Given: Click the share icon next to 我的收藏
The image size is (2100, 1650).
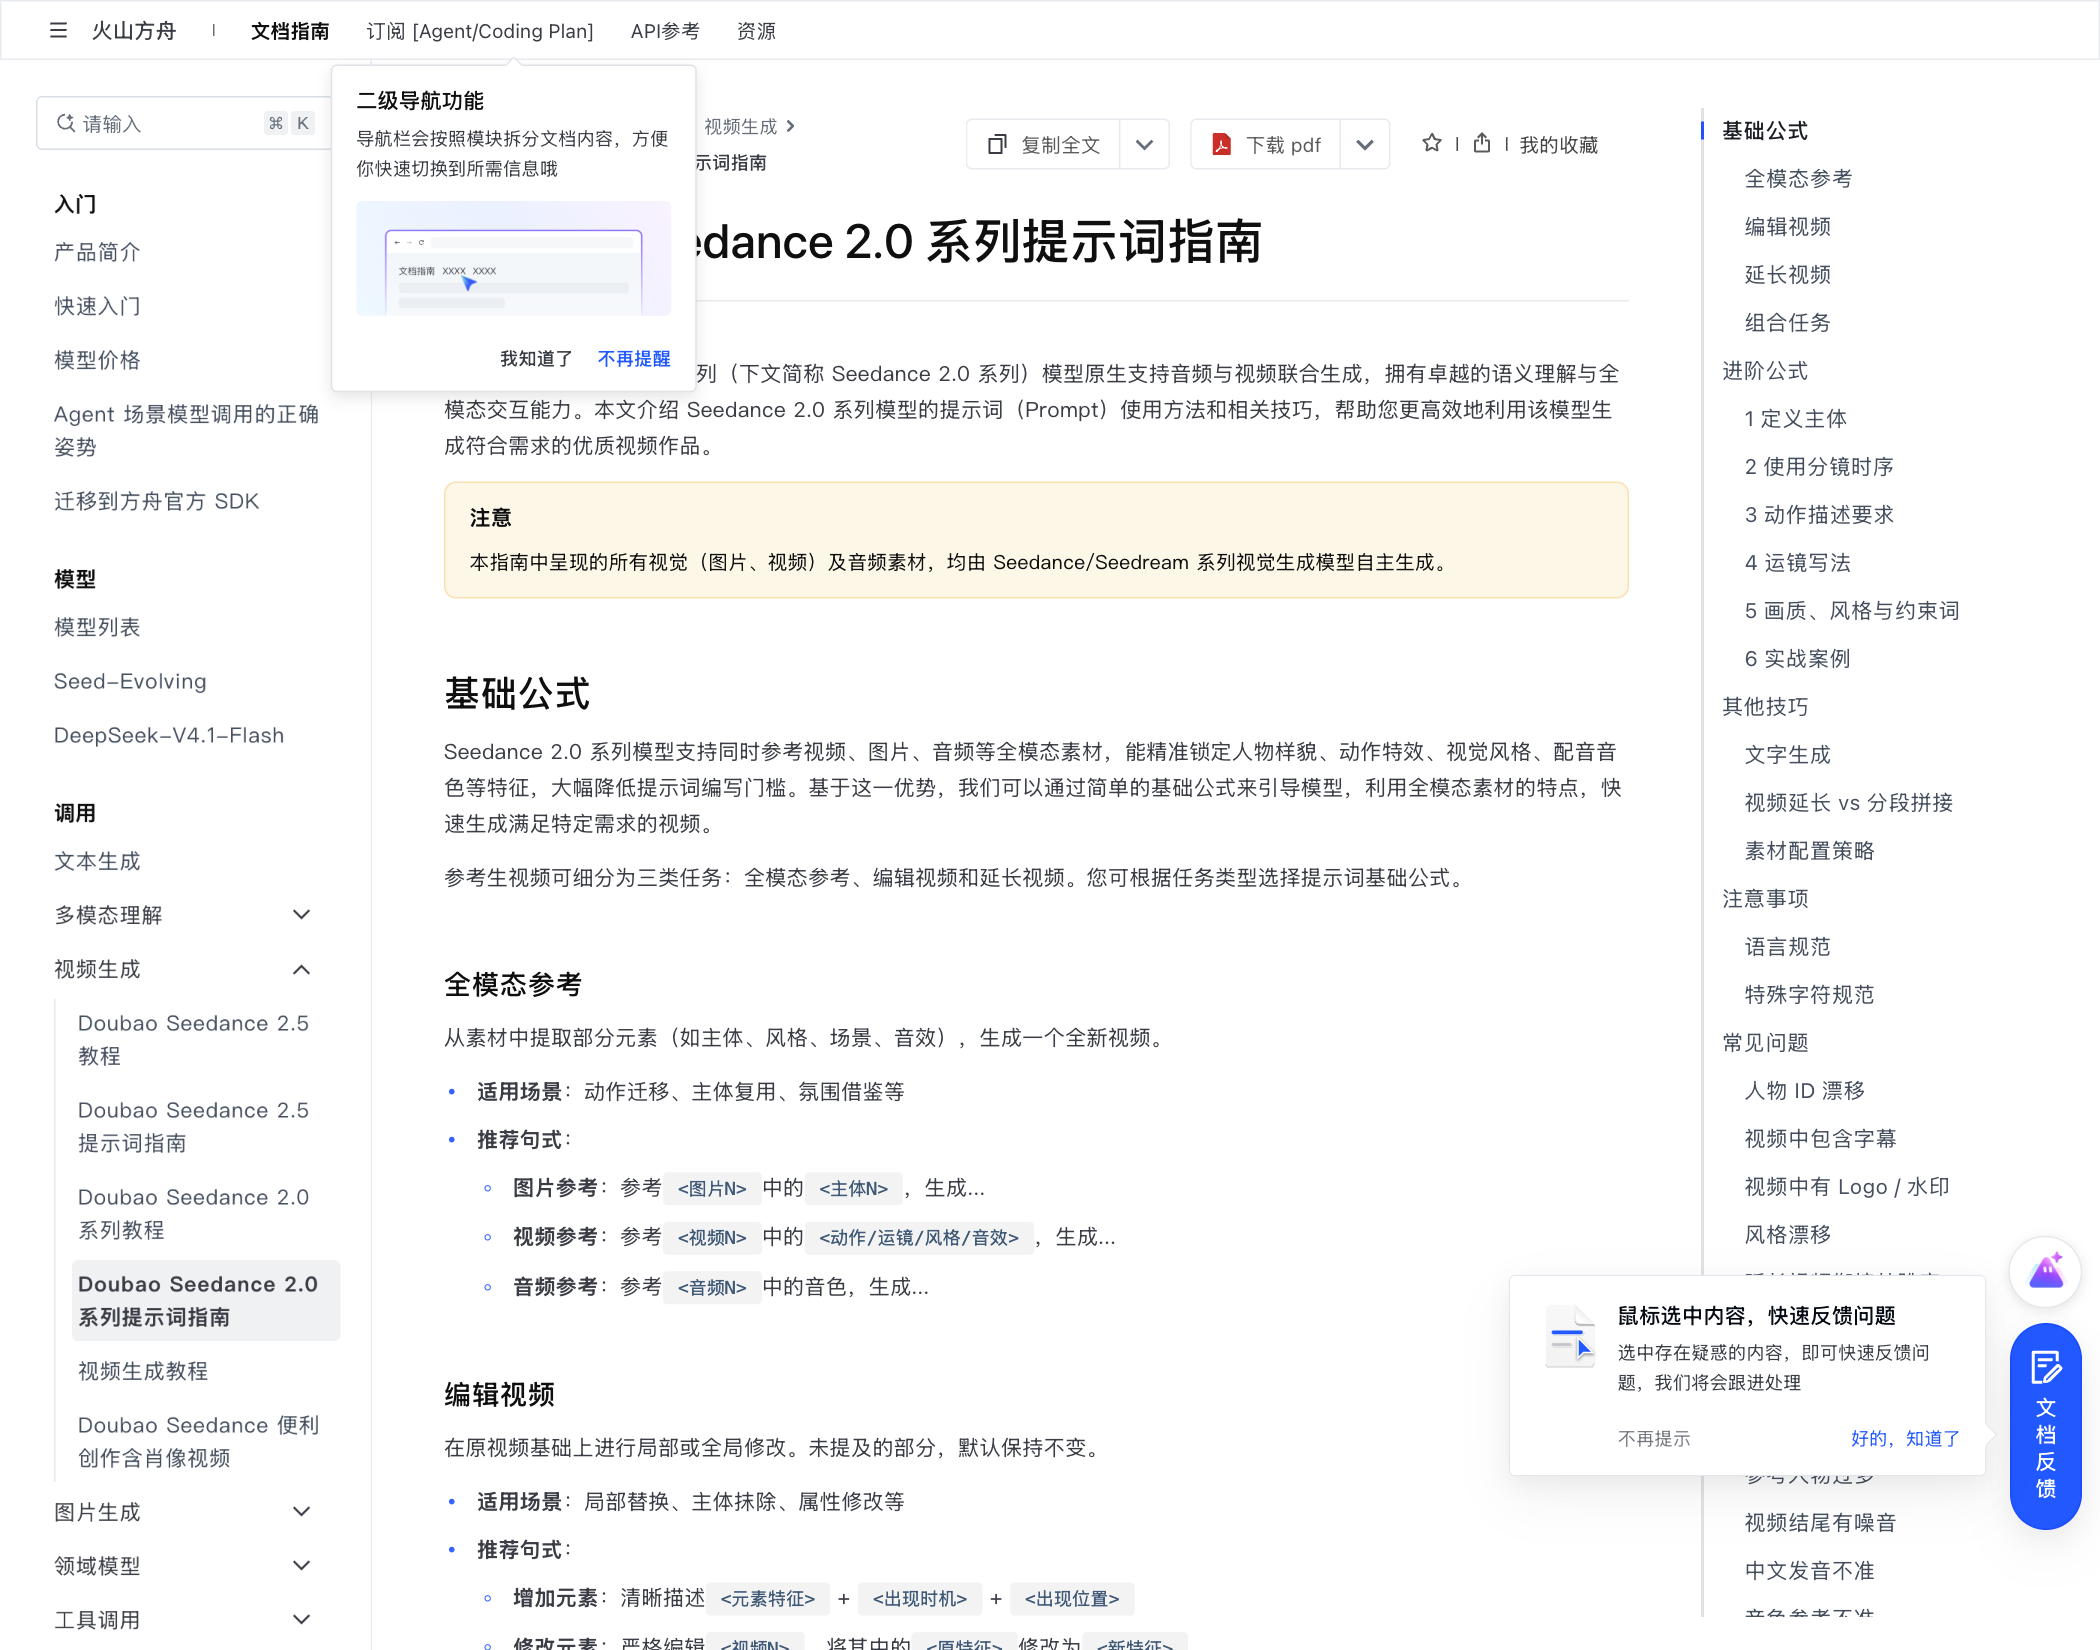Looking at the screenshot, I should tap(1482, 144).
